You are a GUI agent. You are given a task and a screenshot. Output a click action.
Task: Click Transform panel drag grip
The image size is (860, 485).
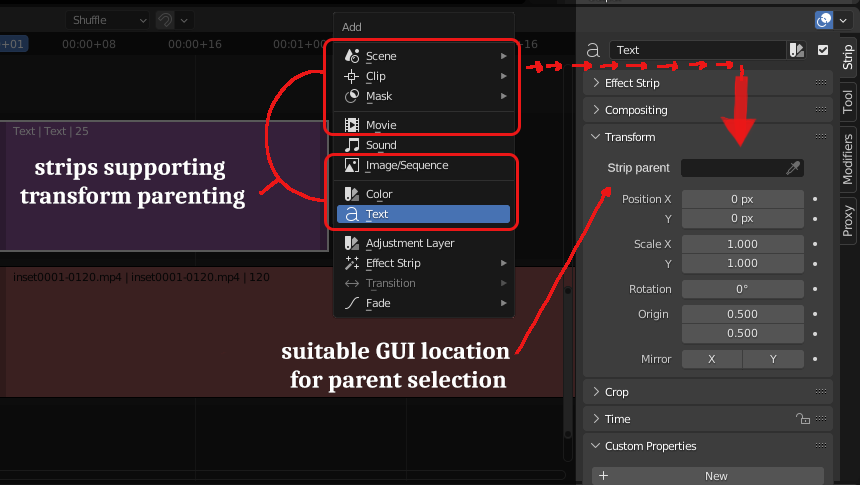click(x=821, y=137)
